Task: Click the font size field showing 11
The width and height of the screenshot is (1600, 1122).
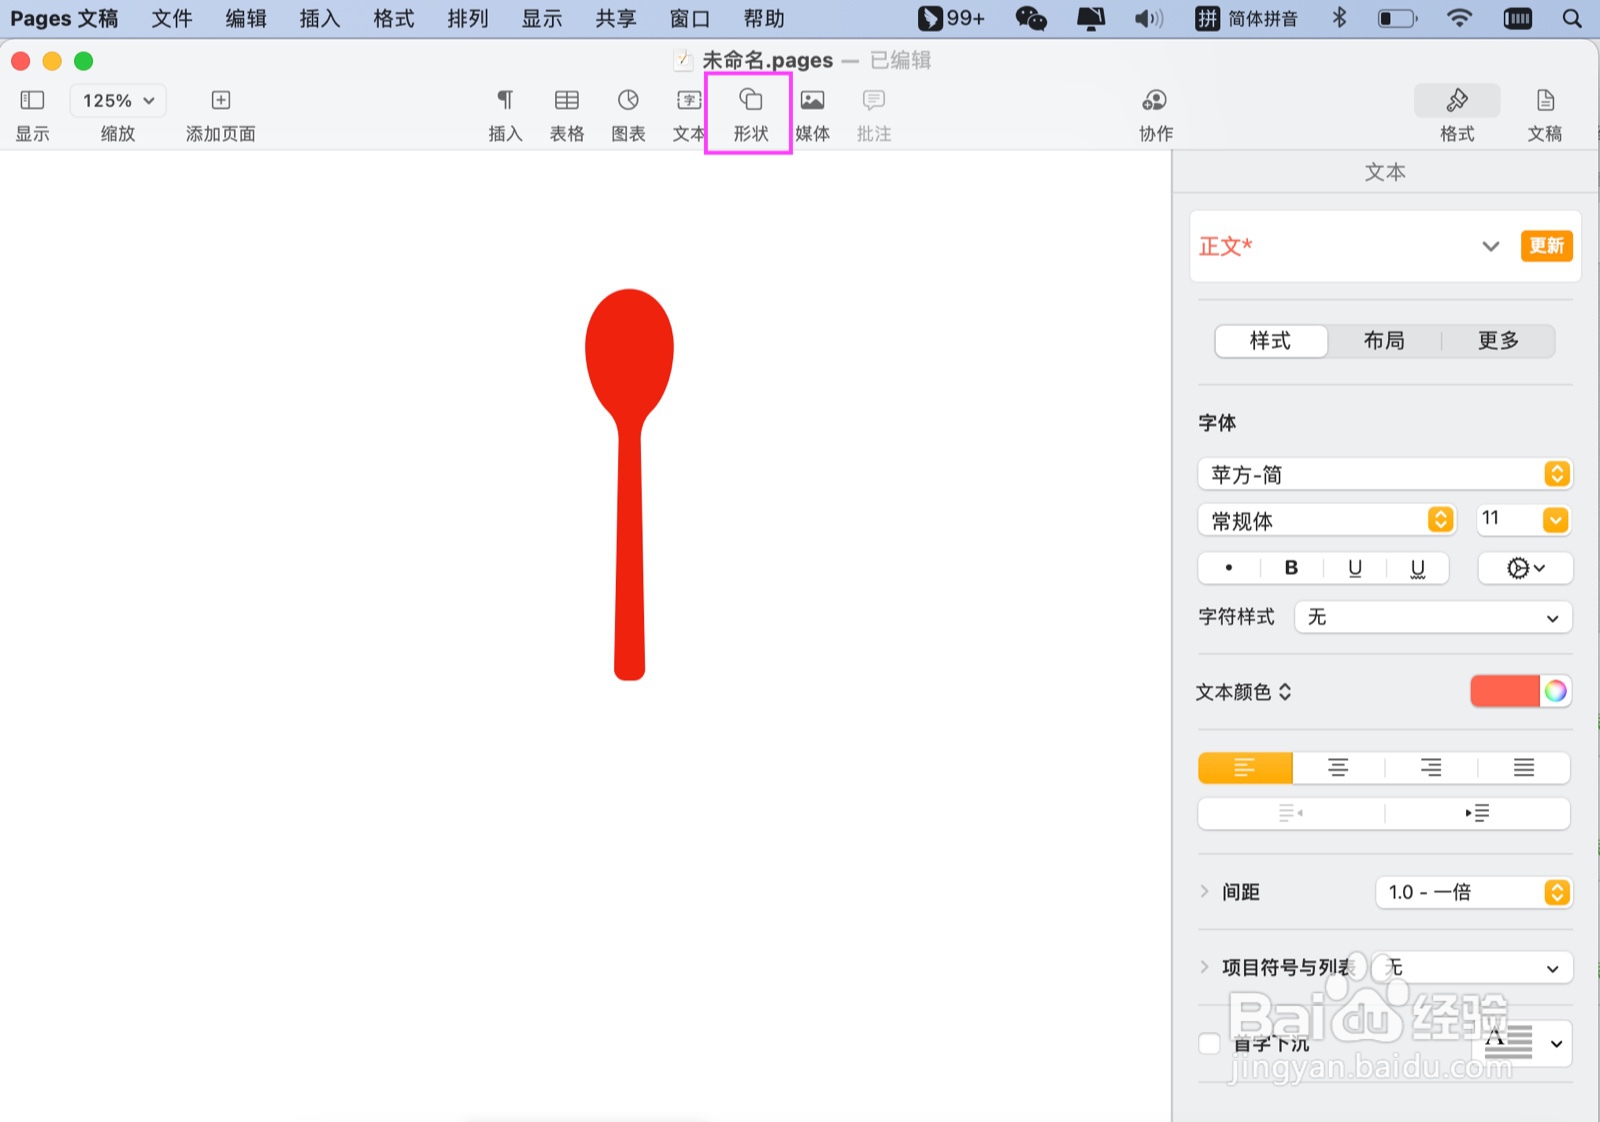Action: (1508, 519)
